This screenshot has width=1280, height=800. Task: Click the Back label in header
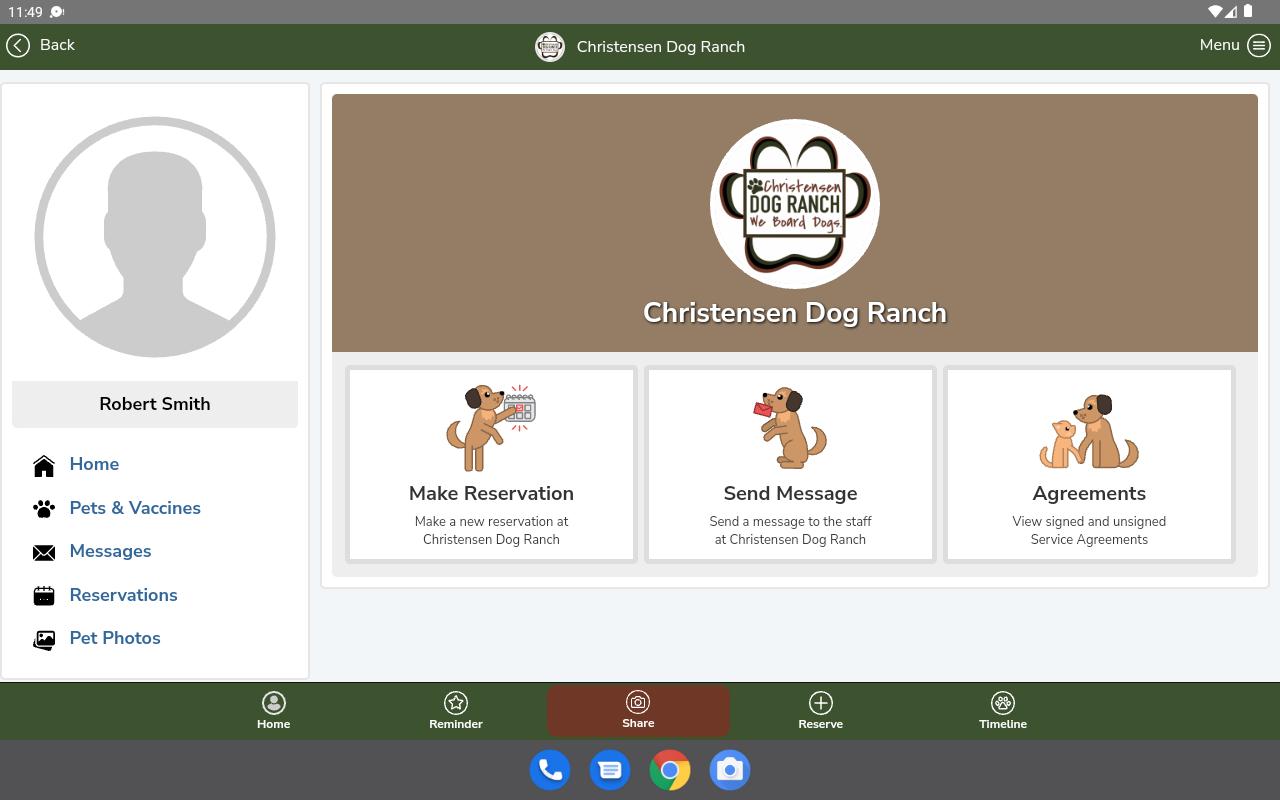click(57, 45)
